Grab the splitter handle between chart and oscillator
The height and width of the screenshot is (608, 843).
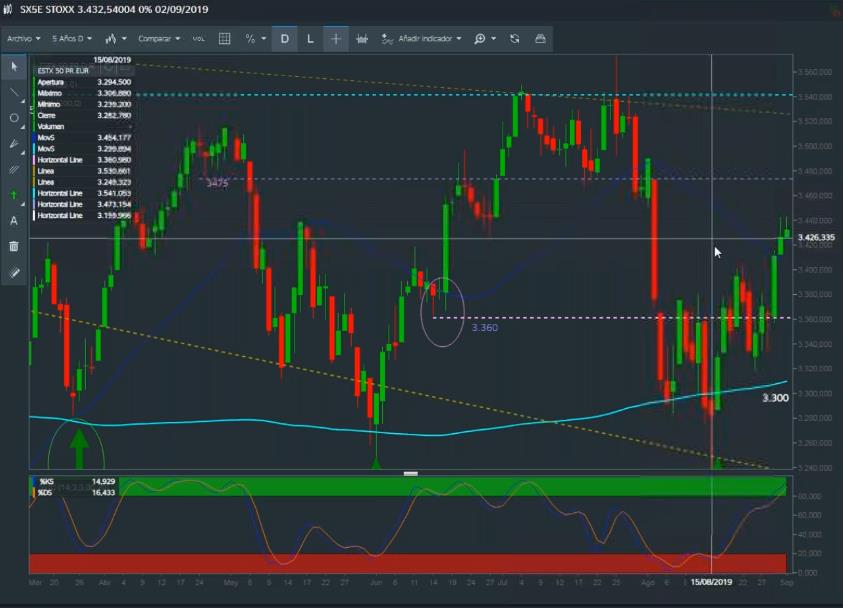click(411, 474)
